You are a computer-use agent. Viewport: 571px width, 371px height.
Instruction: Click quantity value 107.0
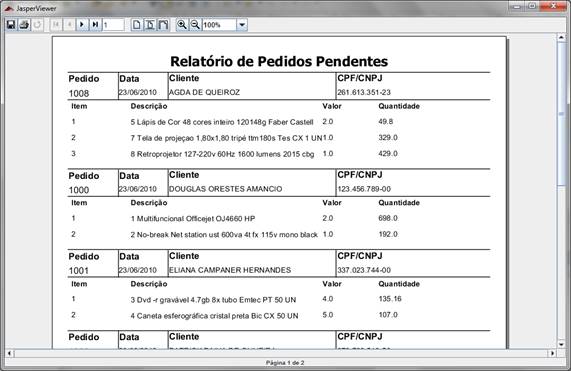pos(388,315)
